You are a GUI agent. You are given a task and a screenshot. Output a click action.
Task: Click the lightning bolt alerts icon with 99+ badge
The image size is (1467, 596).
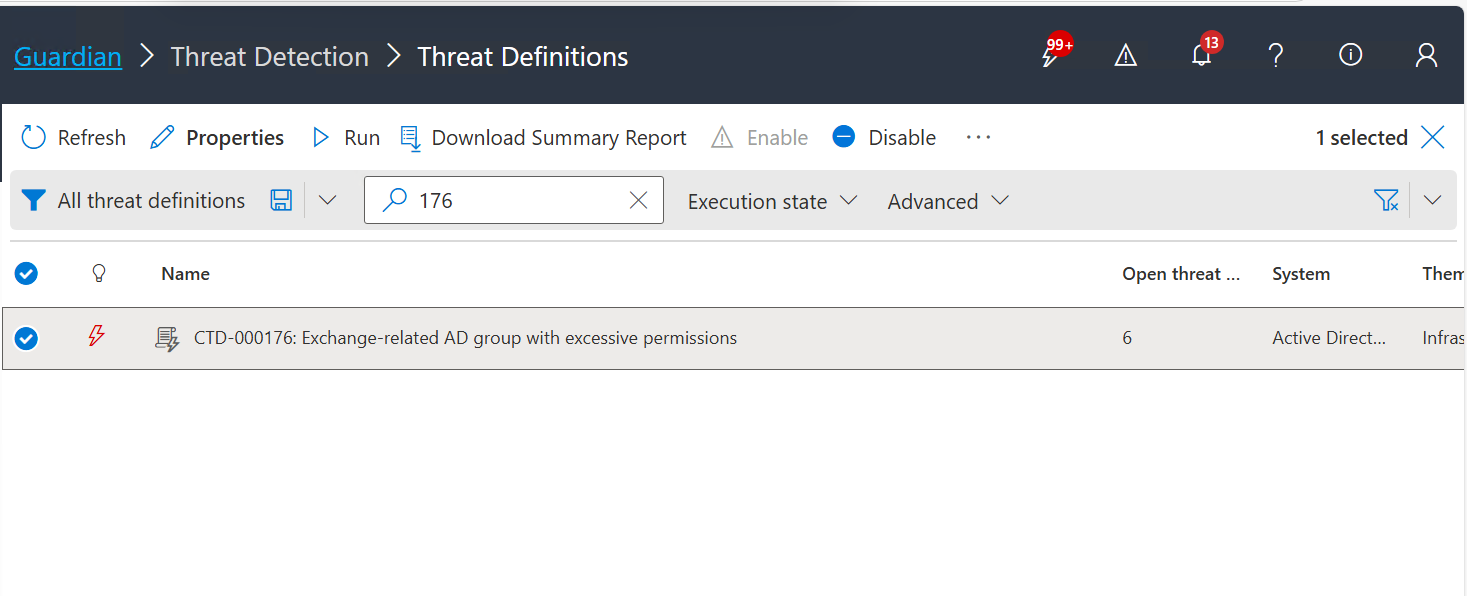tap(1052, 56)
